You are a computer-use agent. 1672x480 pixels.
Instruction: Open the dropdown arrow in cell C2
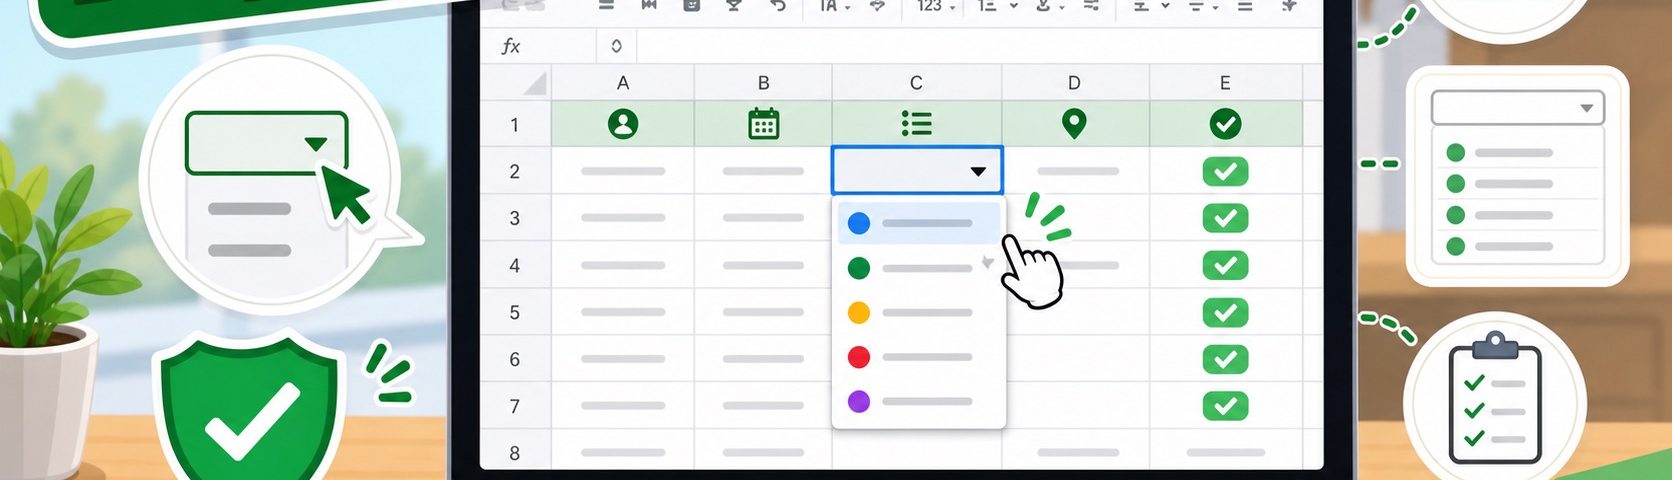978,172
